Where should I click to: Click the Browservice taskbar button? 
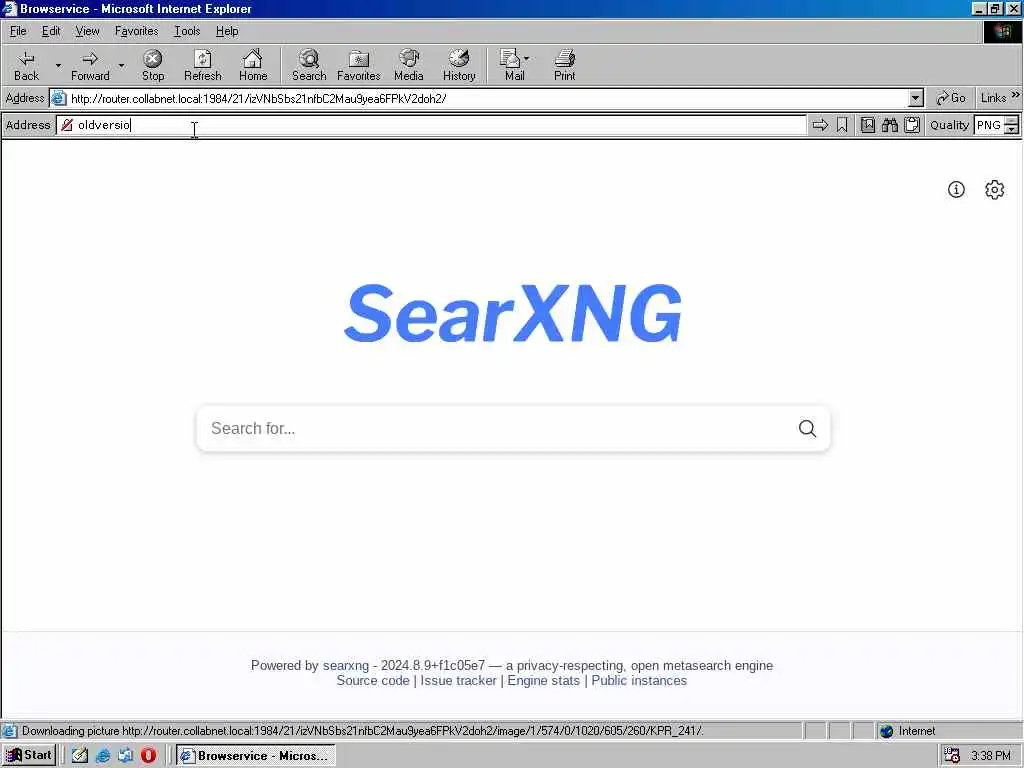pyautogui.click(x=255, y=756)
